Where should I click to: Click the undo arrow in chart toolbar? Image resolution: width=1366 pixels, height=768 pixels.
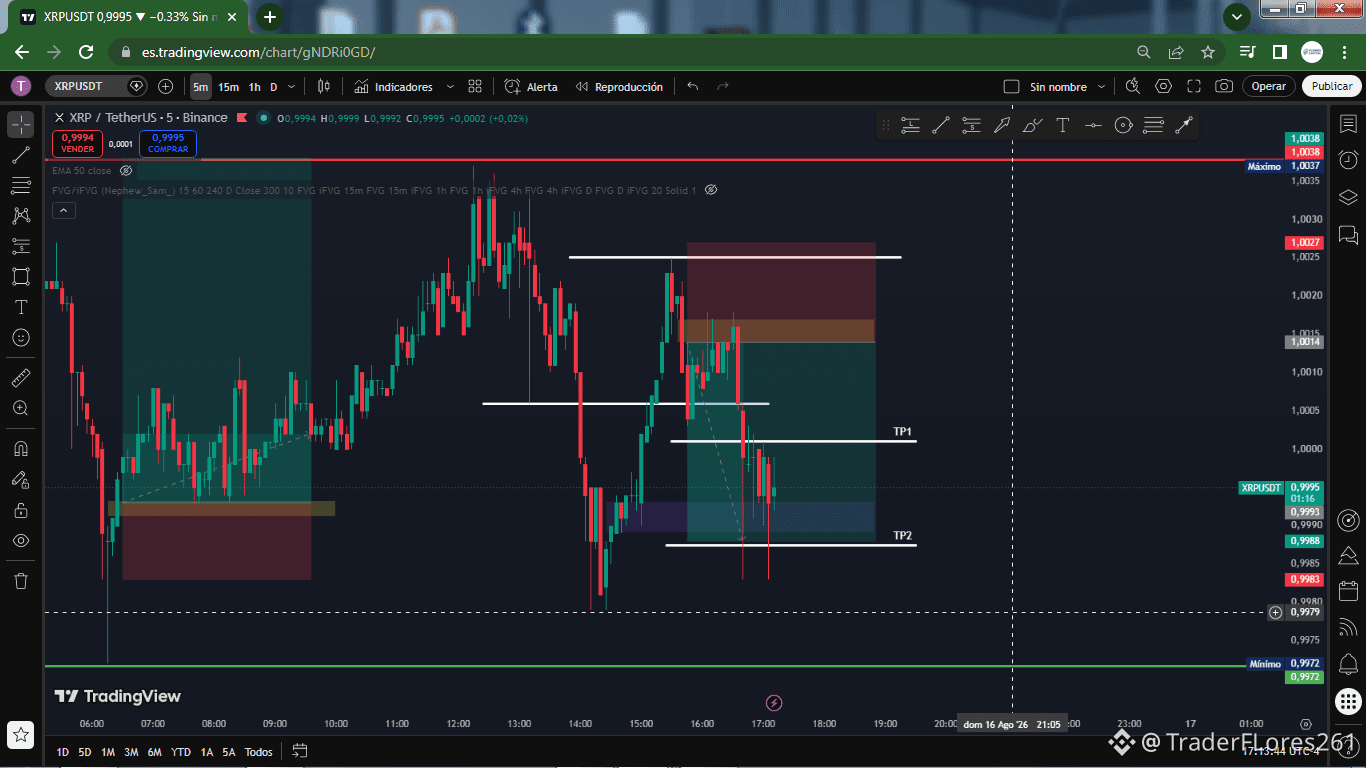point(693,87)
